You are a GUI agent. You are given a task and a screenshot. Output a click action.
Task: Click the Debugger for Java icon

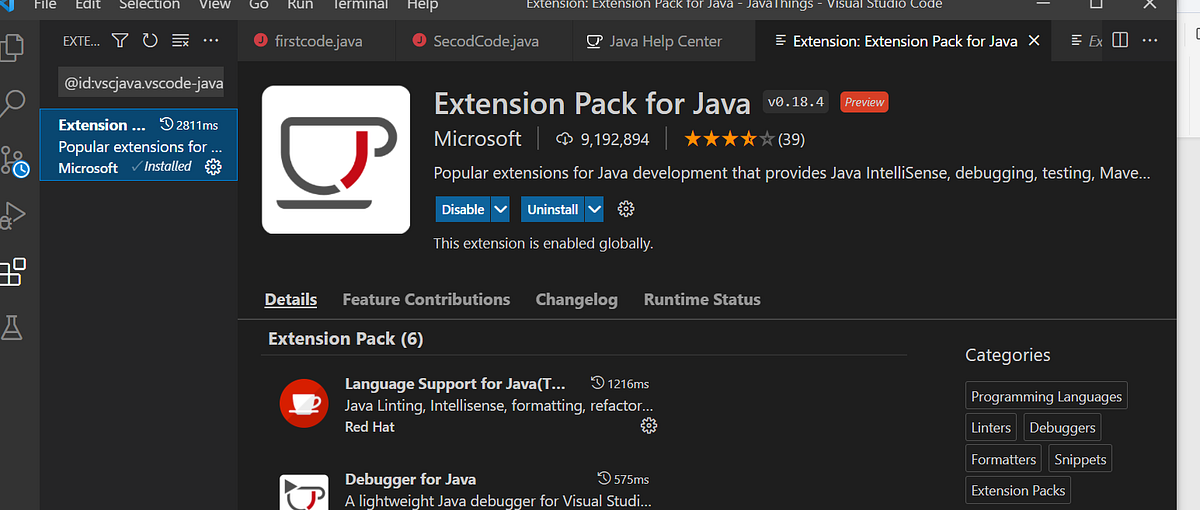click(x=304, y=492)
